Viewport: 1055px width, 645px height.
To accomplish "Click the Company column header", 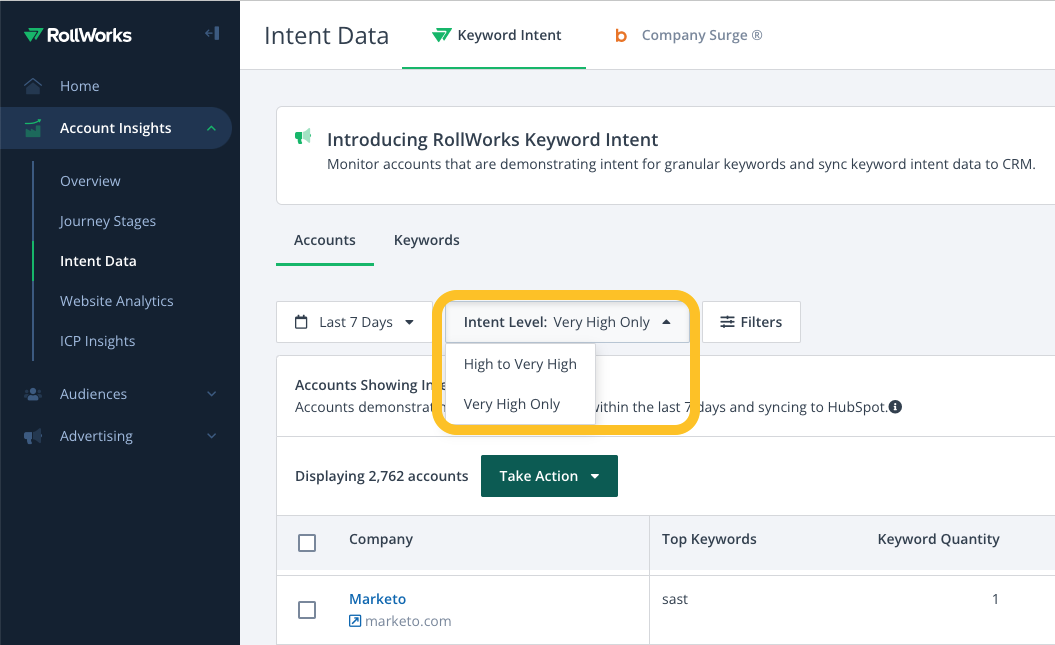I will [x=381, y=539].
